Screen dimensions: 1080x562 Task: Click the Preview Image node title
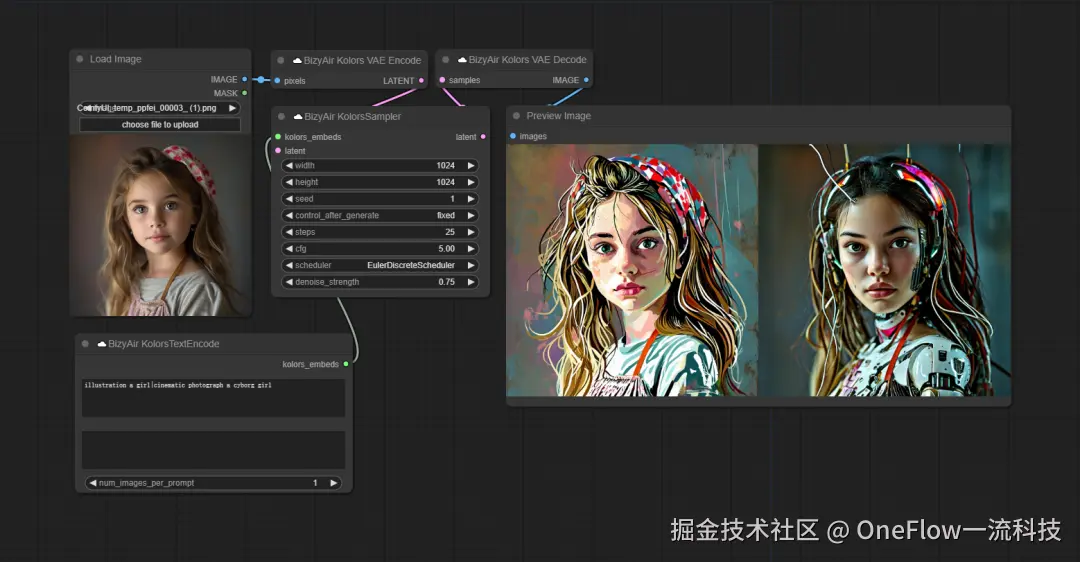pos(559,116)
